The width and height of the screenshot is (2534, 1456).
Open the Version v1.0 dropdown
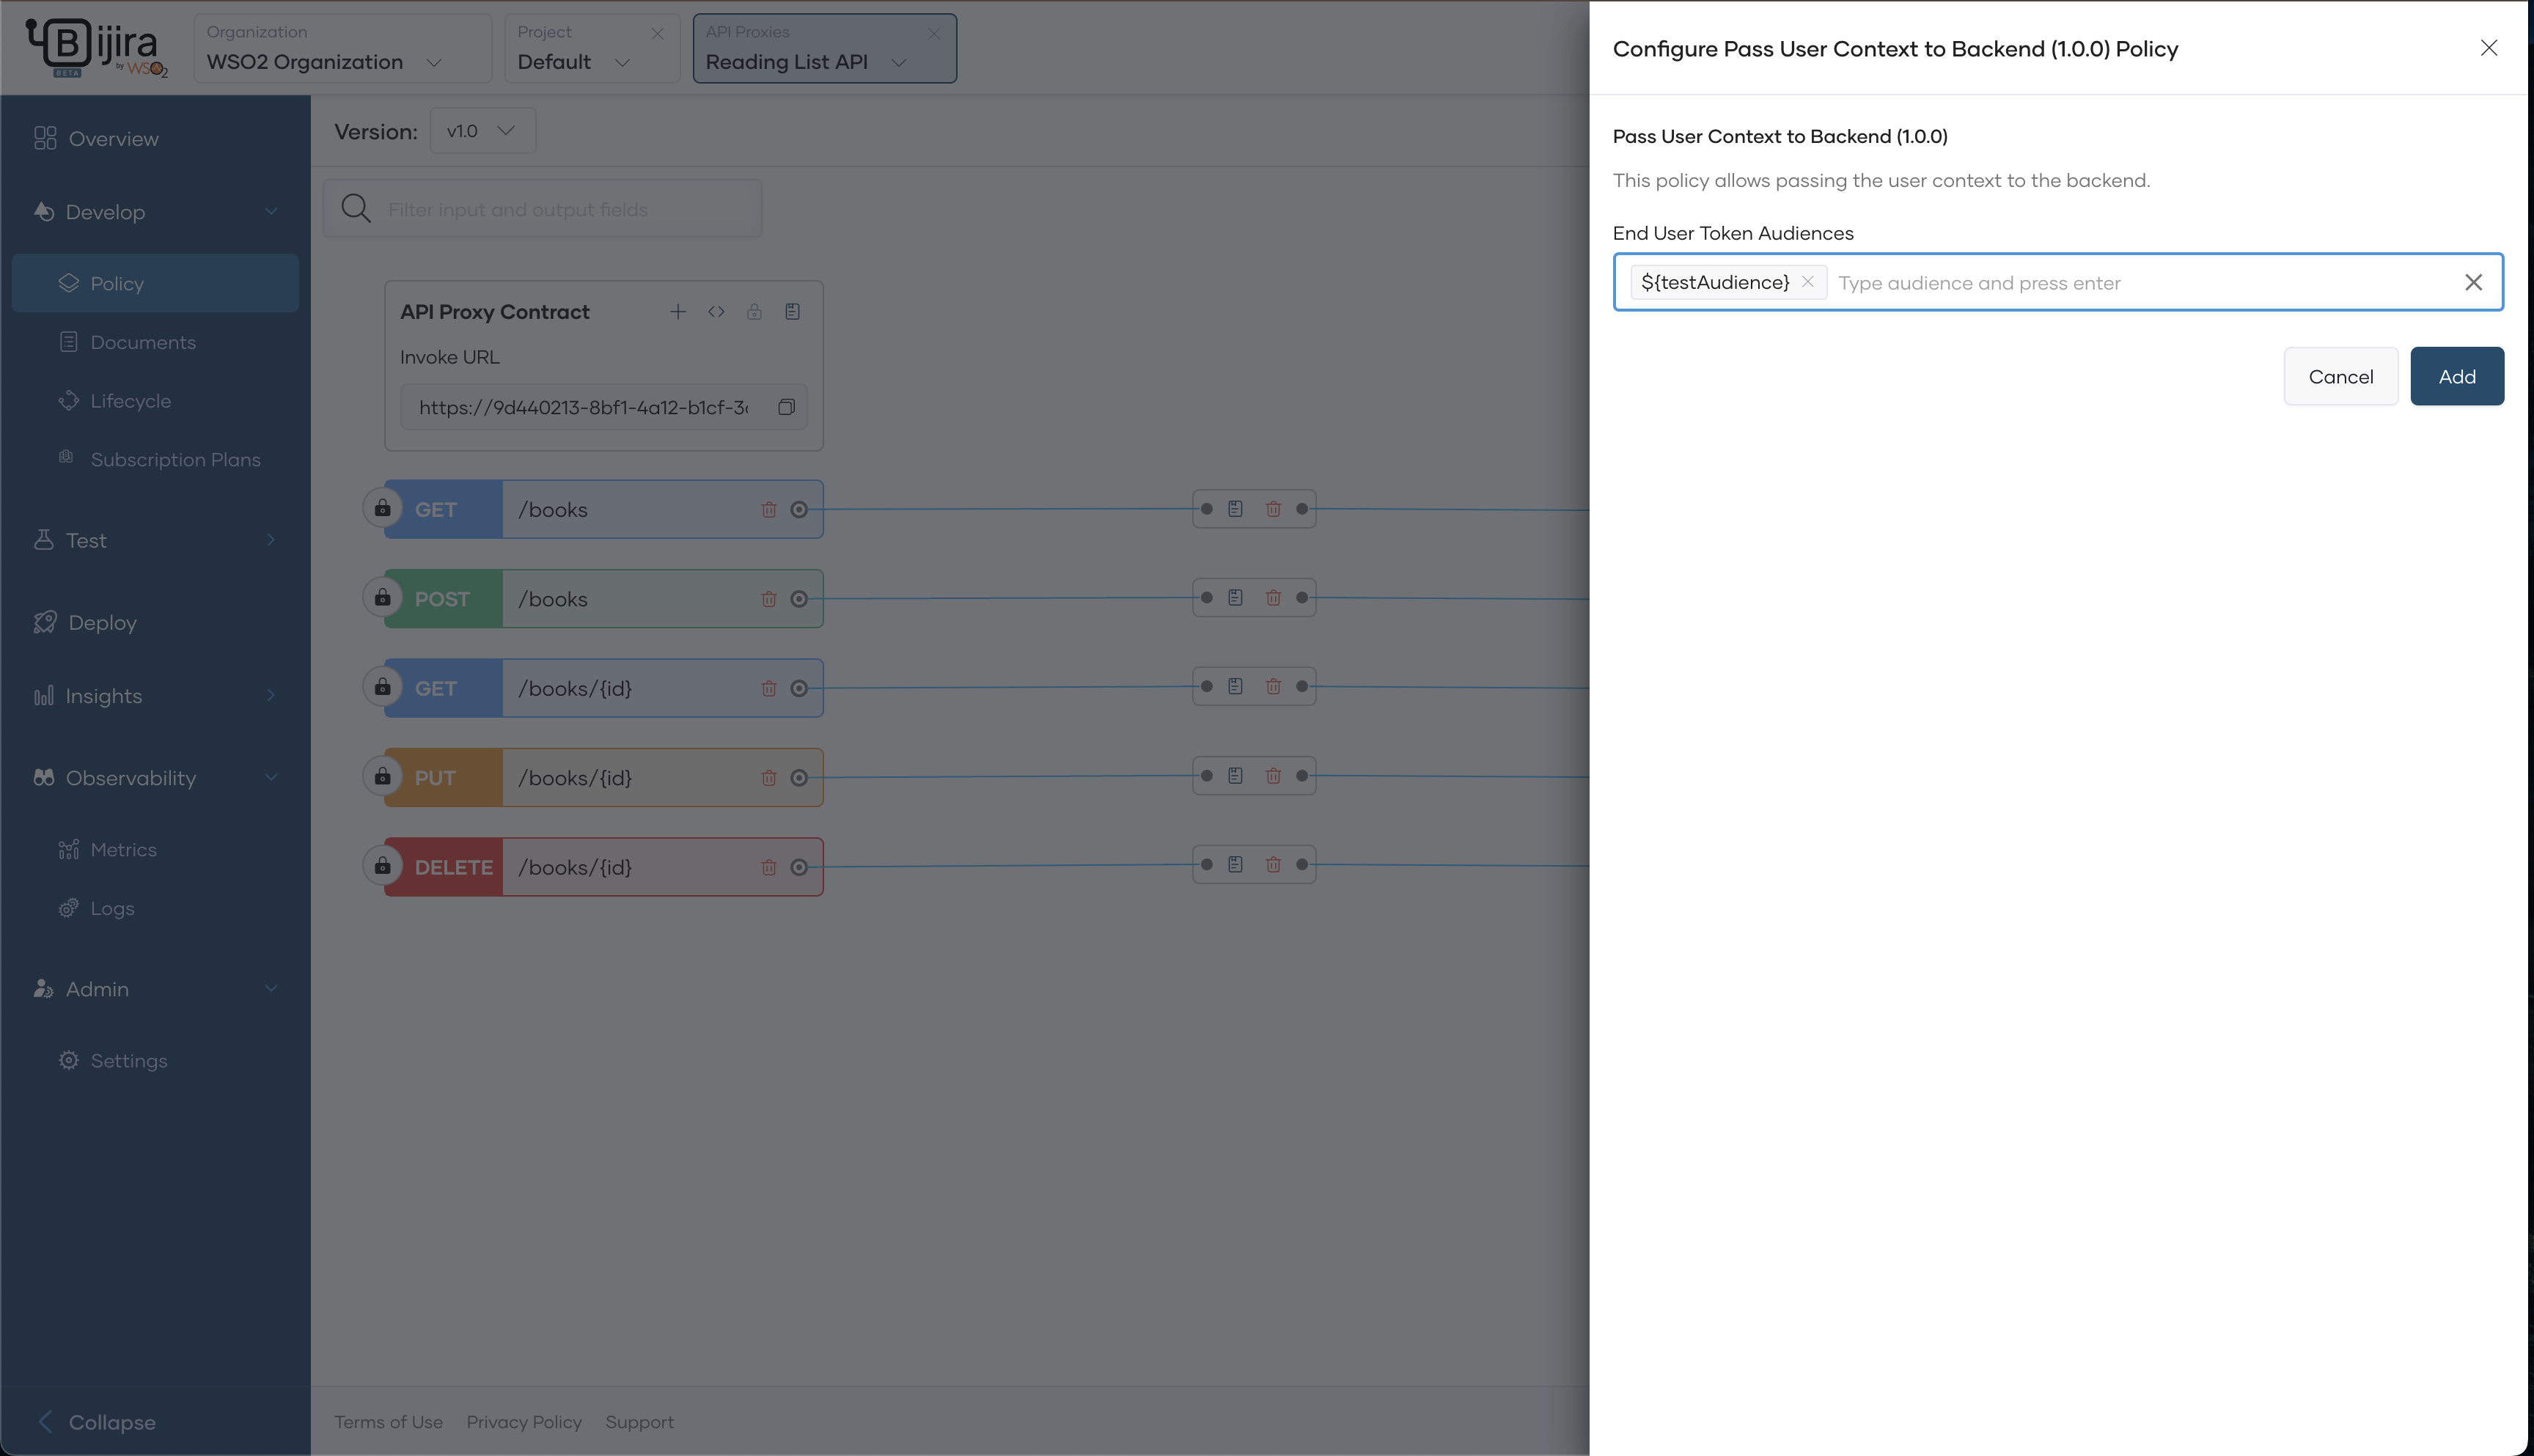click(x=482, y=131)
